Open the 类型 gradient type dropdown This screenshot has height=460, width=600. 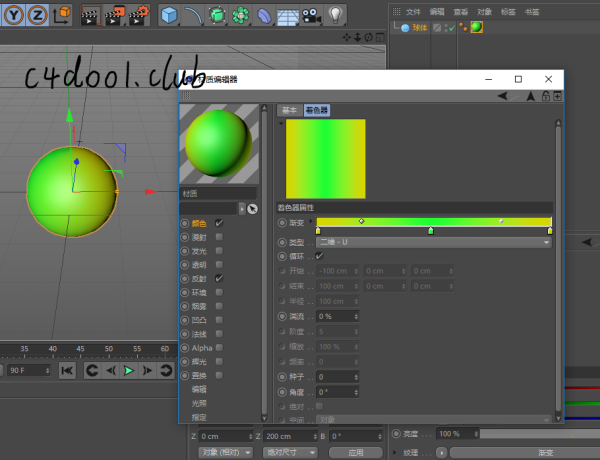(433, 242)
